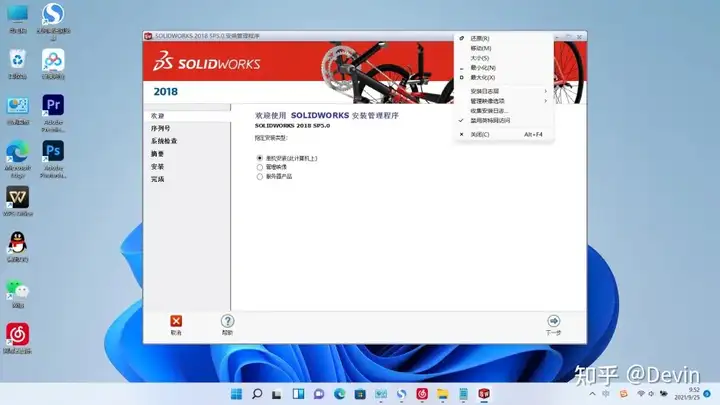Open the Windows Start menu

click(236, 394)
